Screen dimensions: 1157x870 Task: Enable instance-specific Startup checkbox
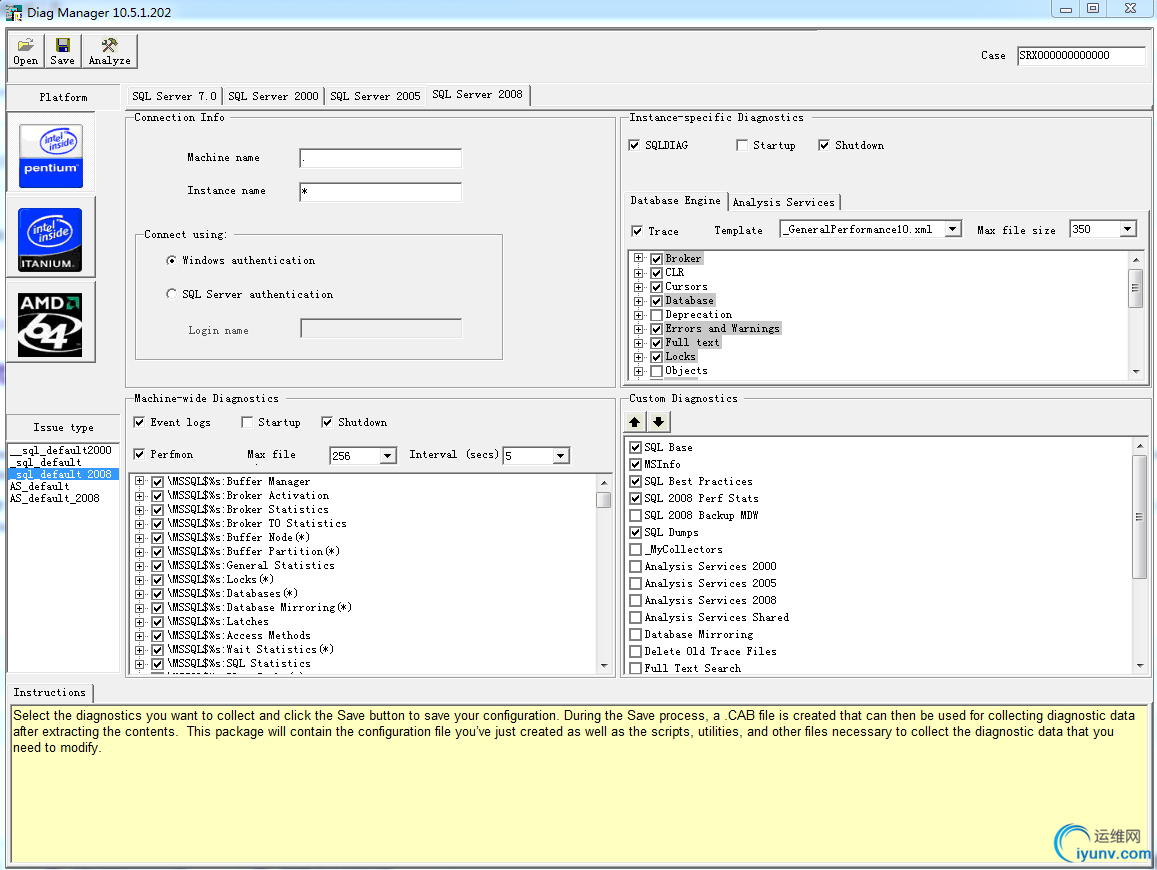(742, 145)
